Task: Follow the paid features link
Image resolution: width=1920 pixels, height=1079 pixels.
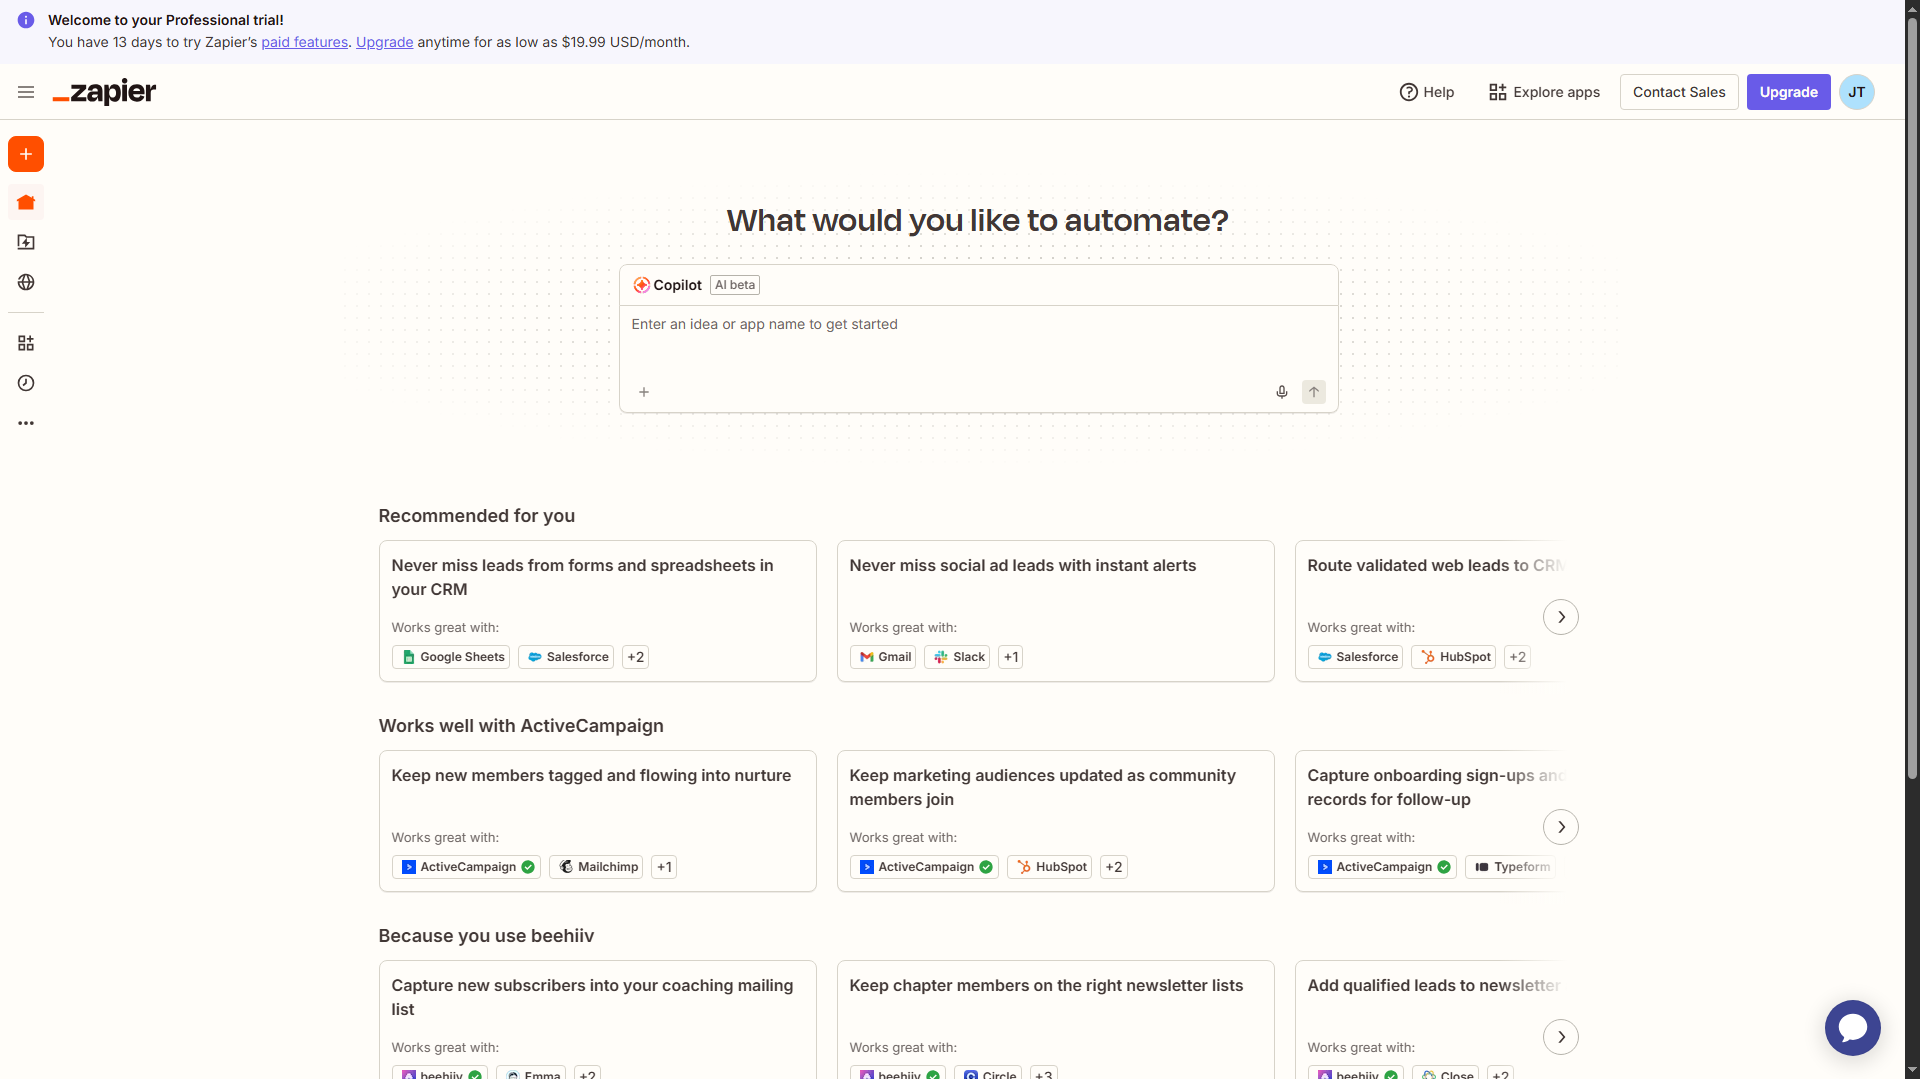Action: 304,42
